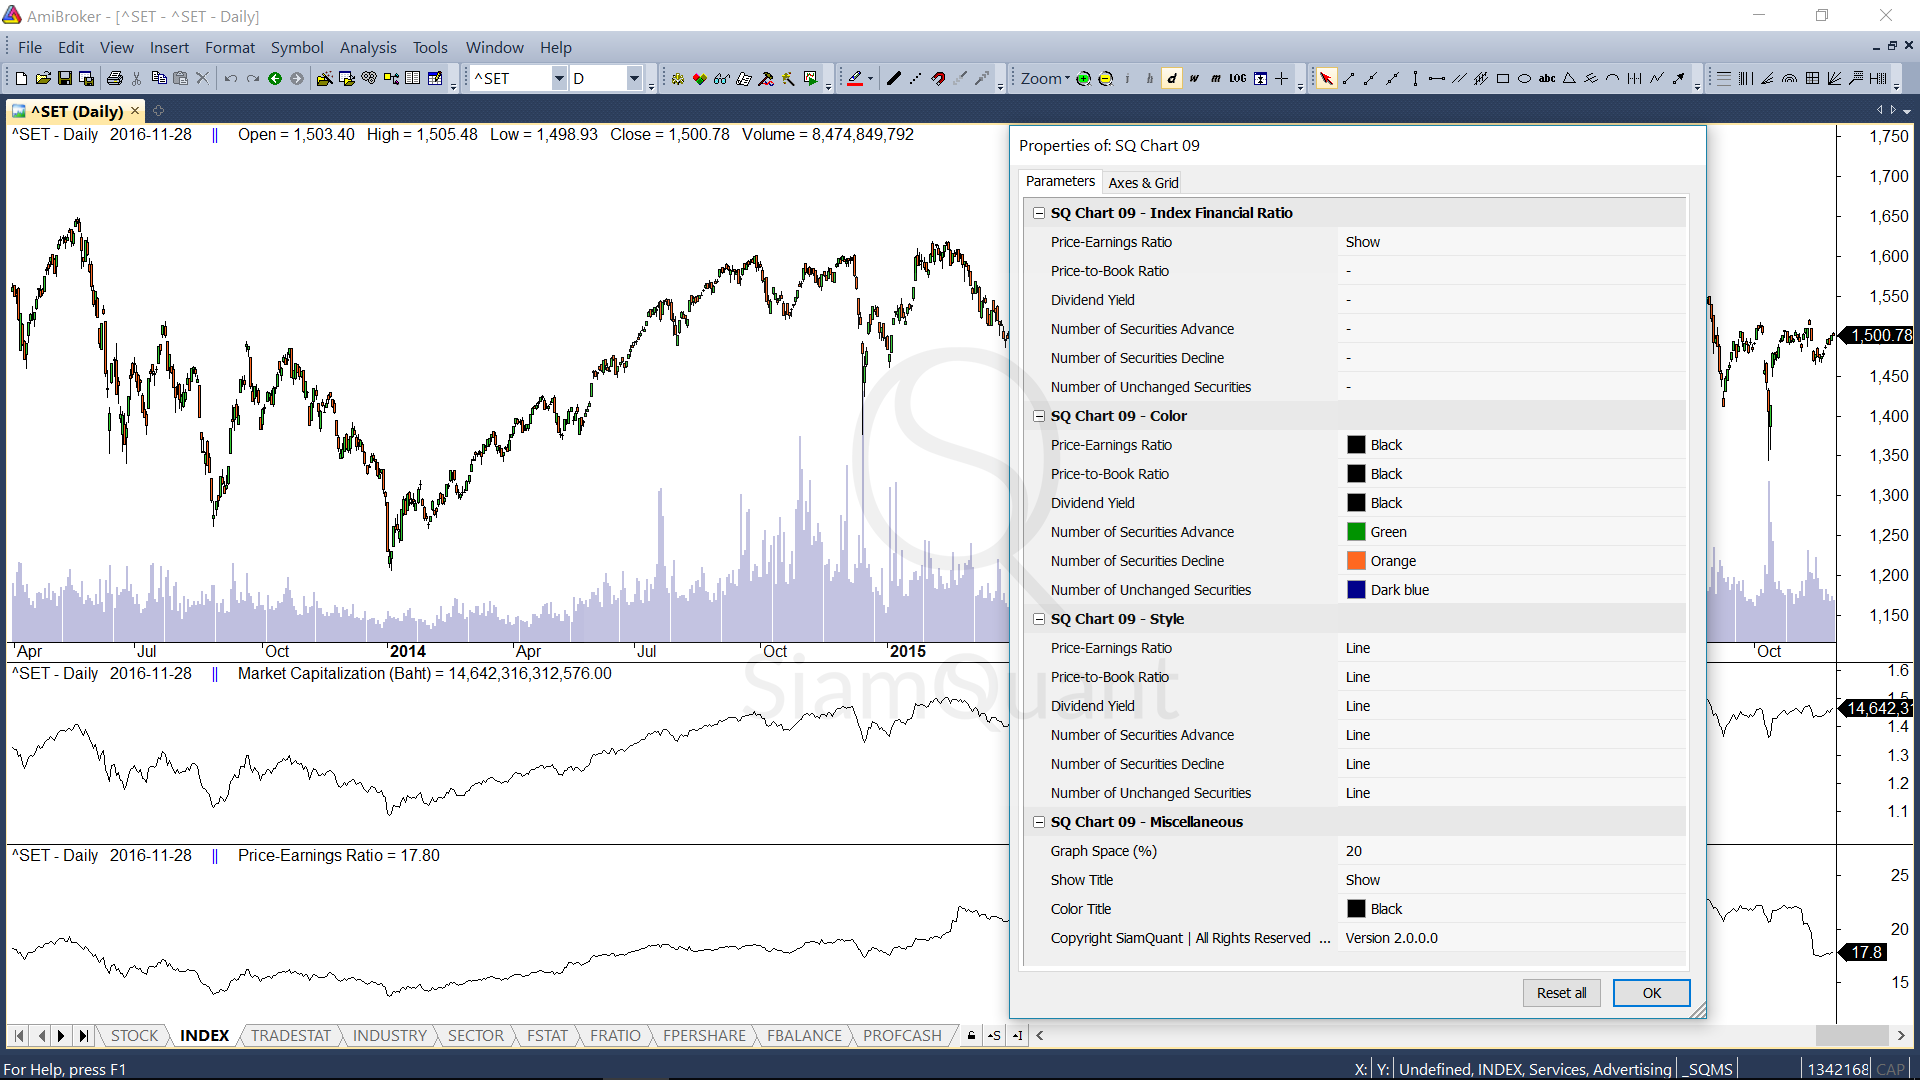Screen dimensions: 1920x1080
Task: Click the zoom in magnifier icon
Action: coord(1083,78)
